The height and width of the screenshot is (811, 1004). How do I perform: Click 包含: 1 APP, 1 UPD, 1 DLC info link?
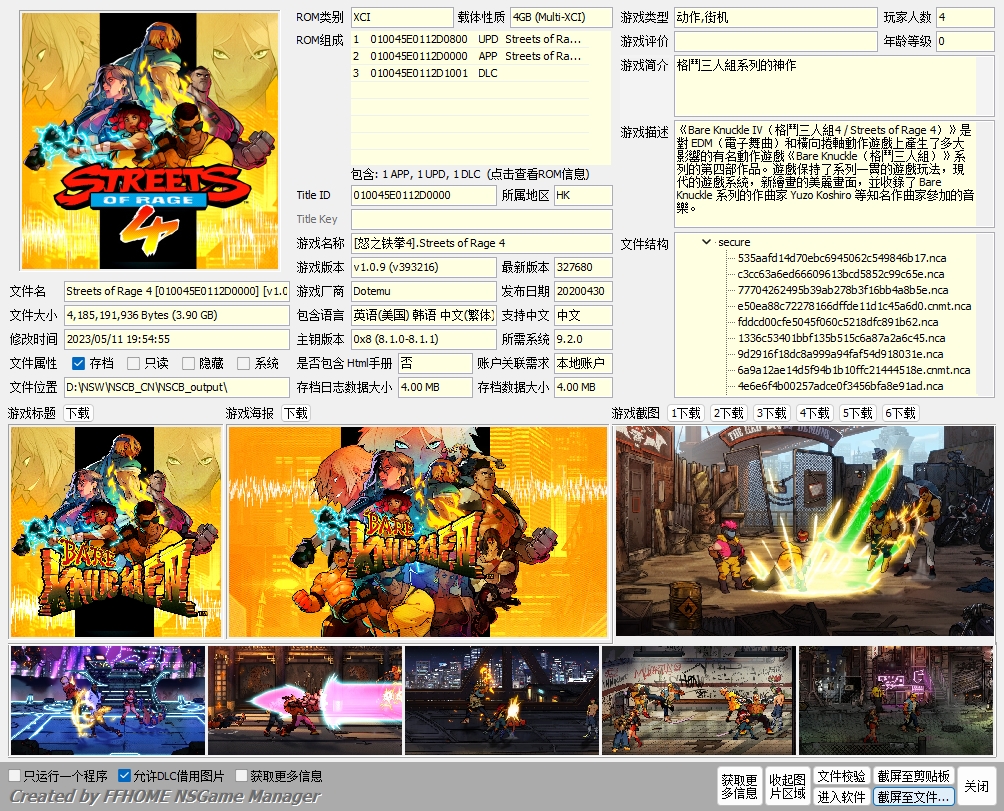pyautogui.click(x=470, y=174)
